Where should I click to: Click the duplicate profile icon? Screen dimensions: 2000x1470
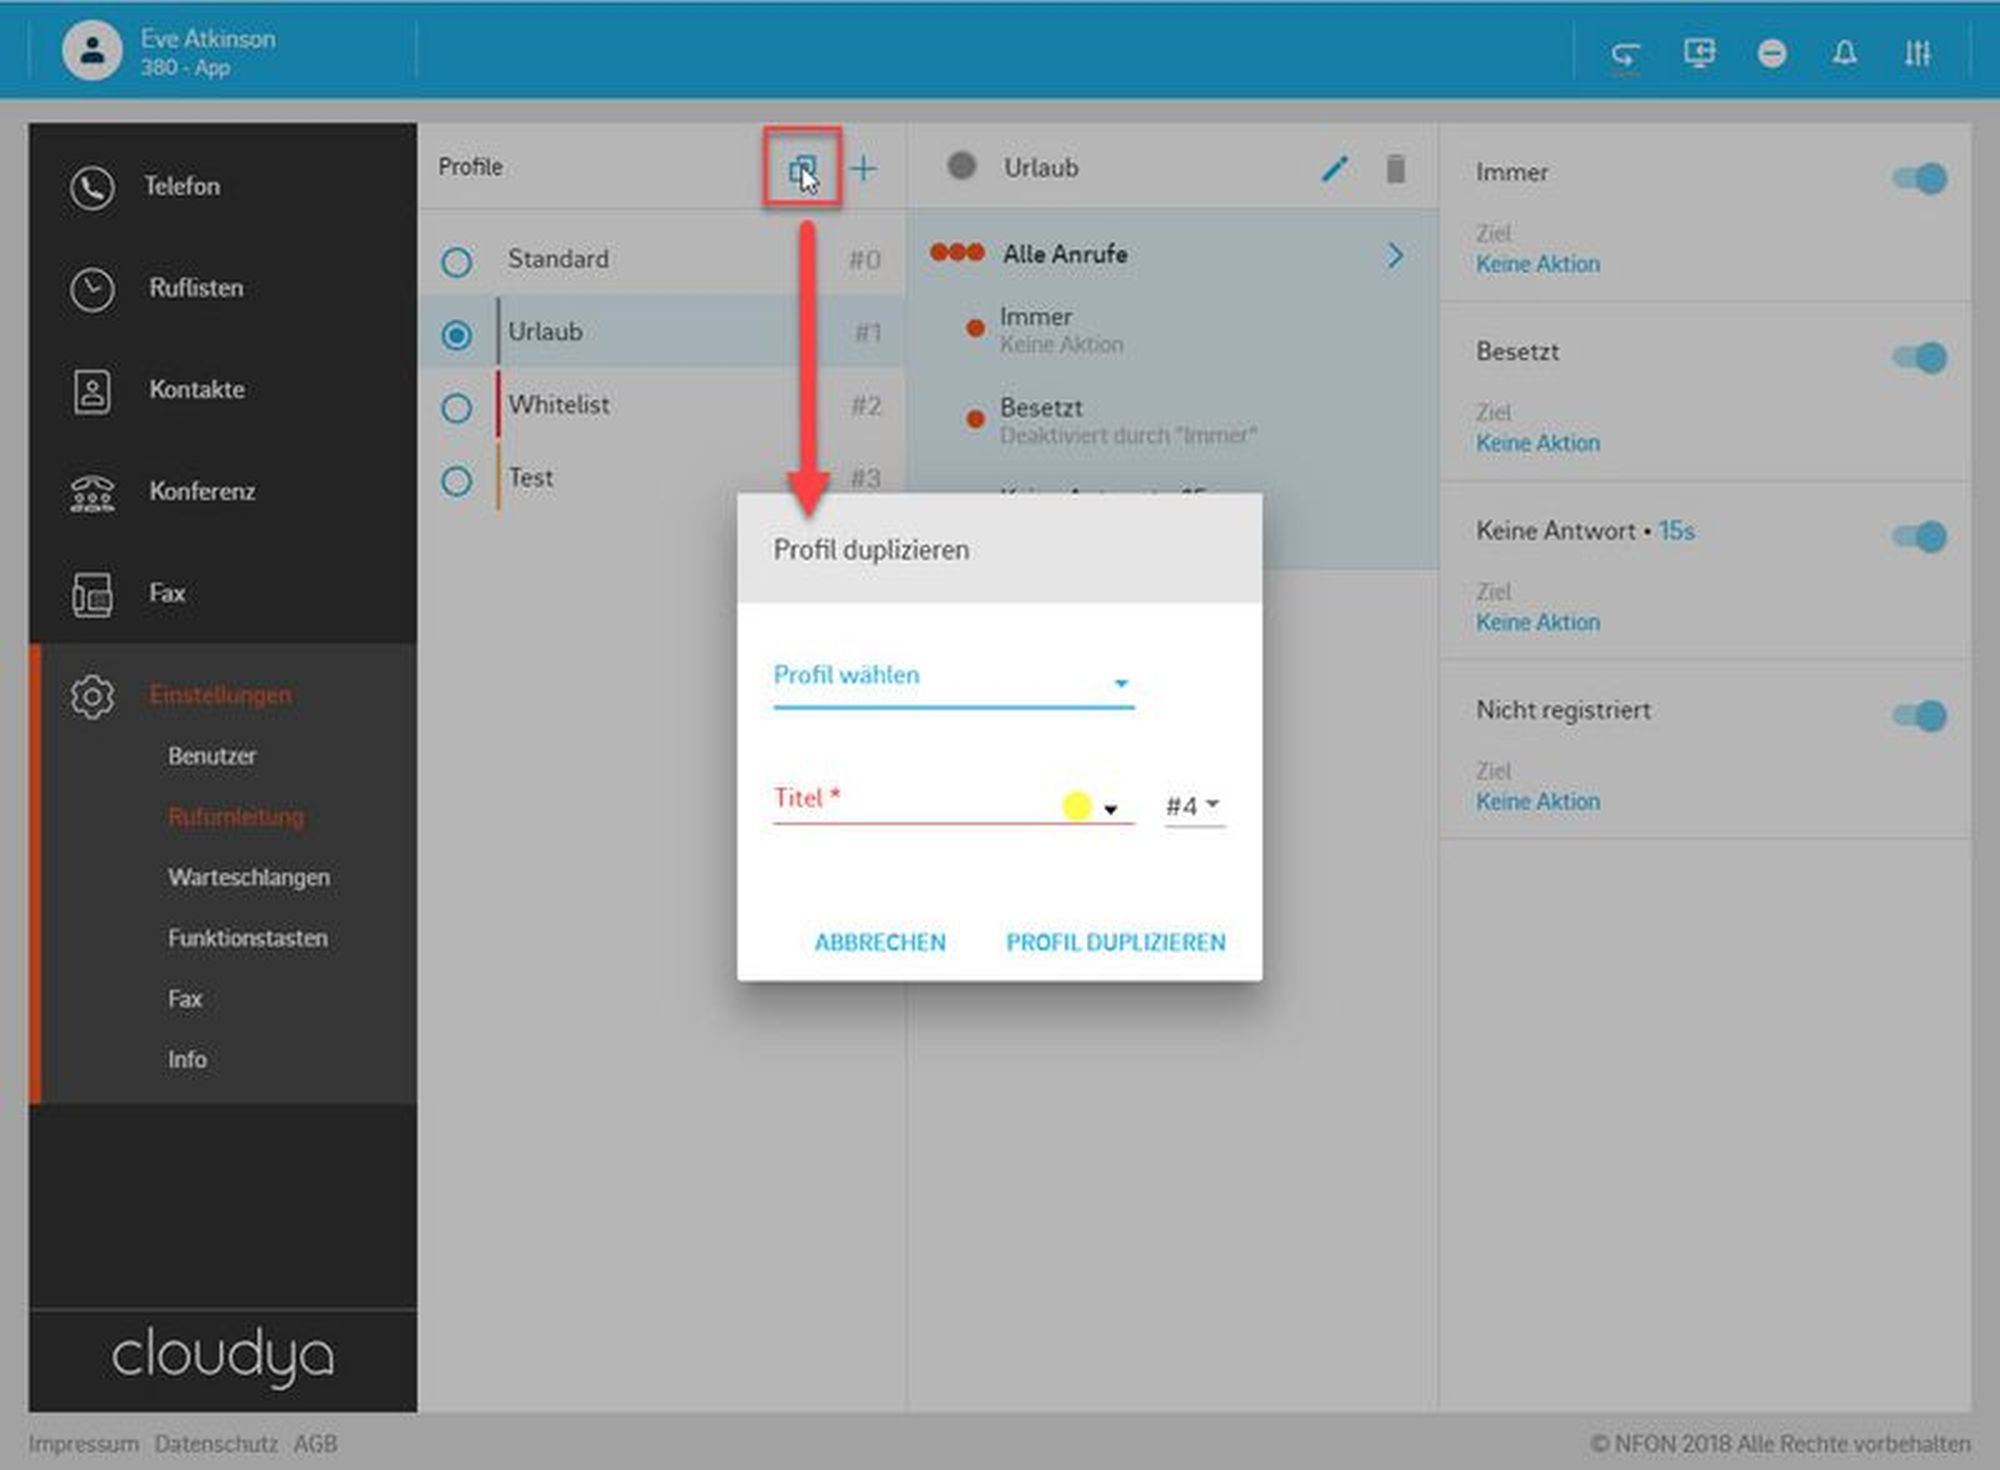pos(802,169)
